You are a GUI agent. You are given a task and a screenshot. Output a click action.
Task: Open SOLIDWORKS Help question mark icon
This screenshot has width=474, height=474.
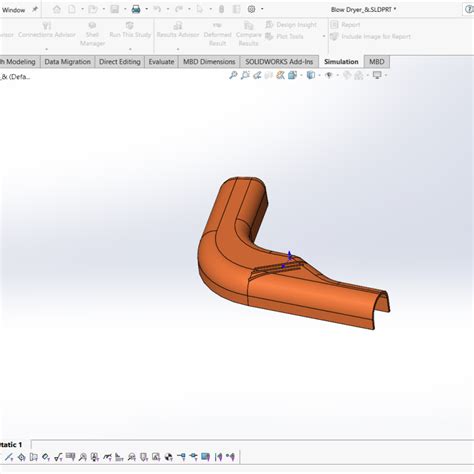click(469, 9)
